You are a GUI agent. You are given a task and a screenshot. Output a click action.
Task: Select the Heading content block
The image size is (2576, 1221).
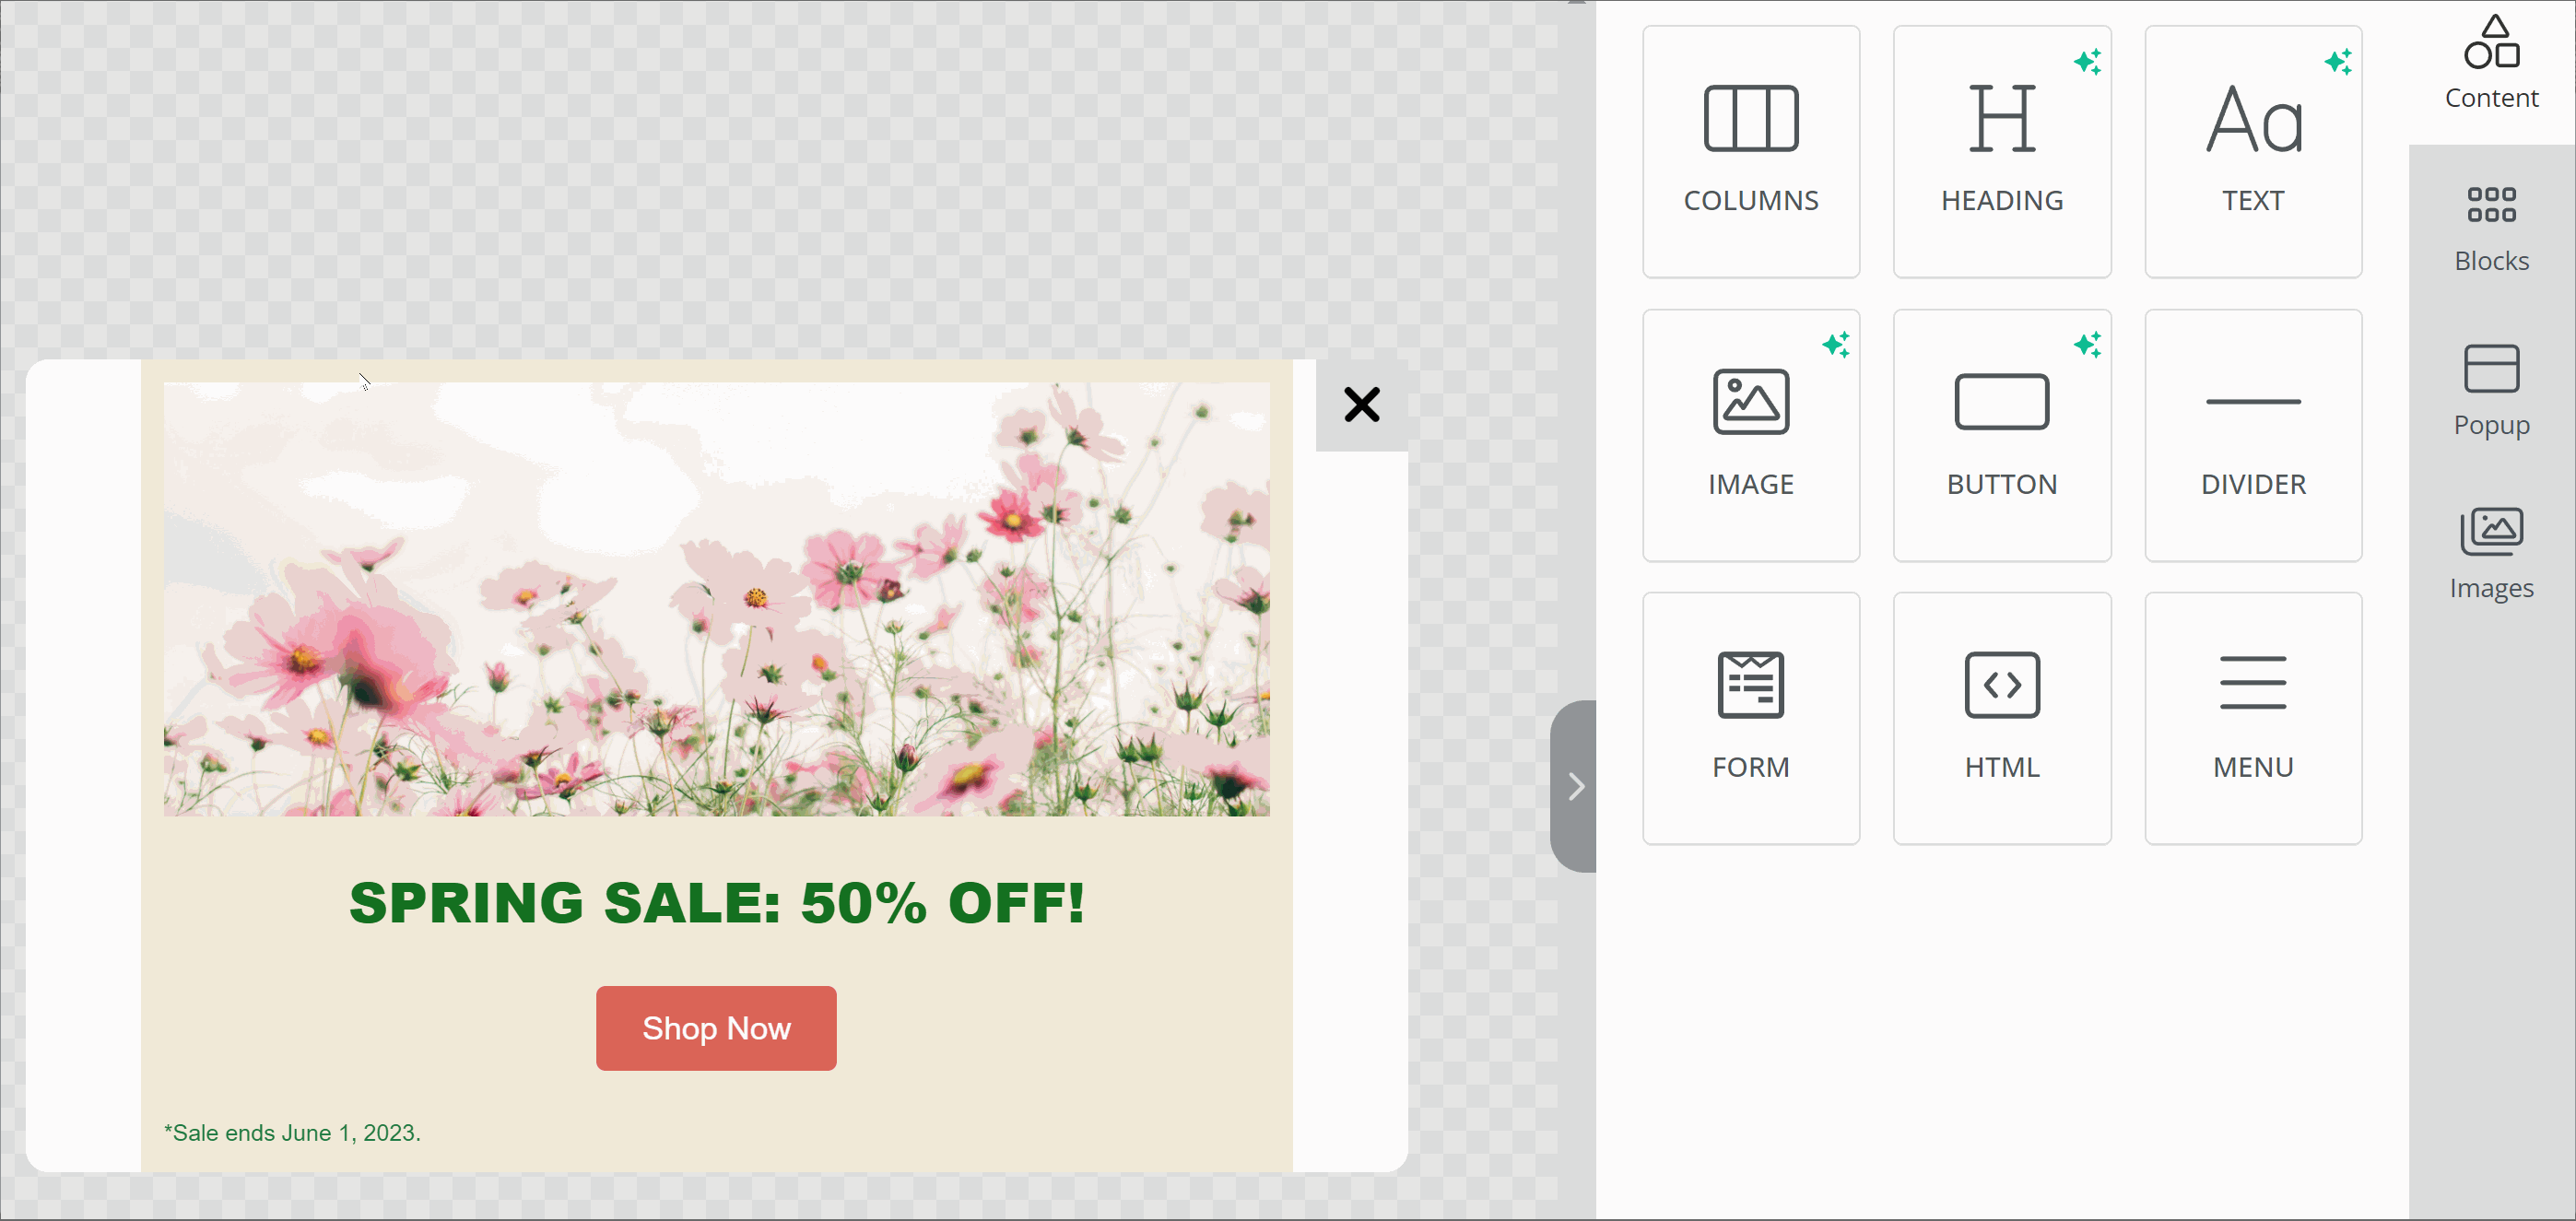point(2001,151)
